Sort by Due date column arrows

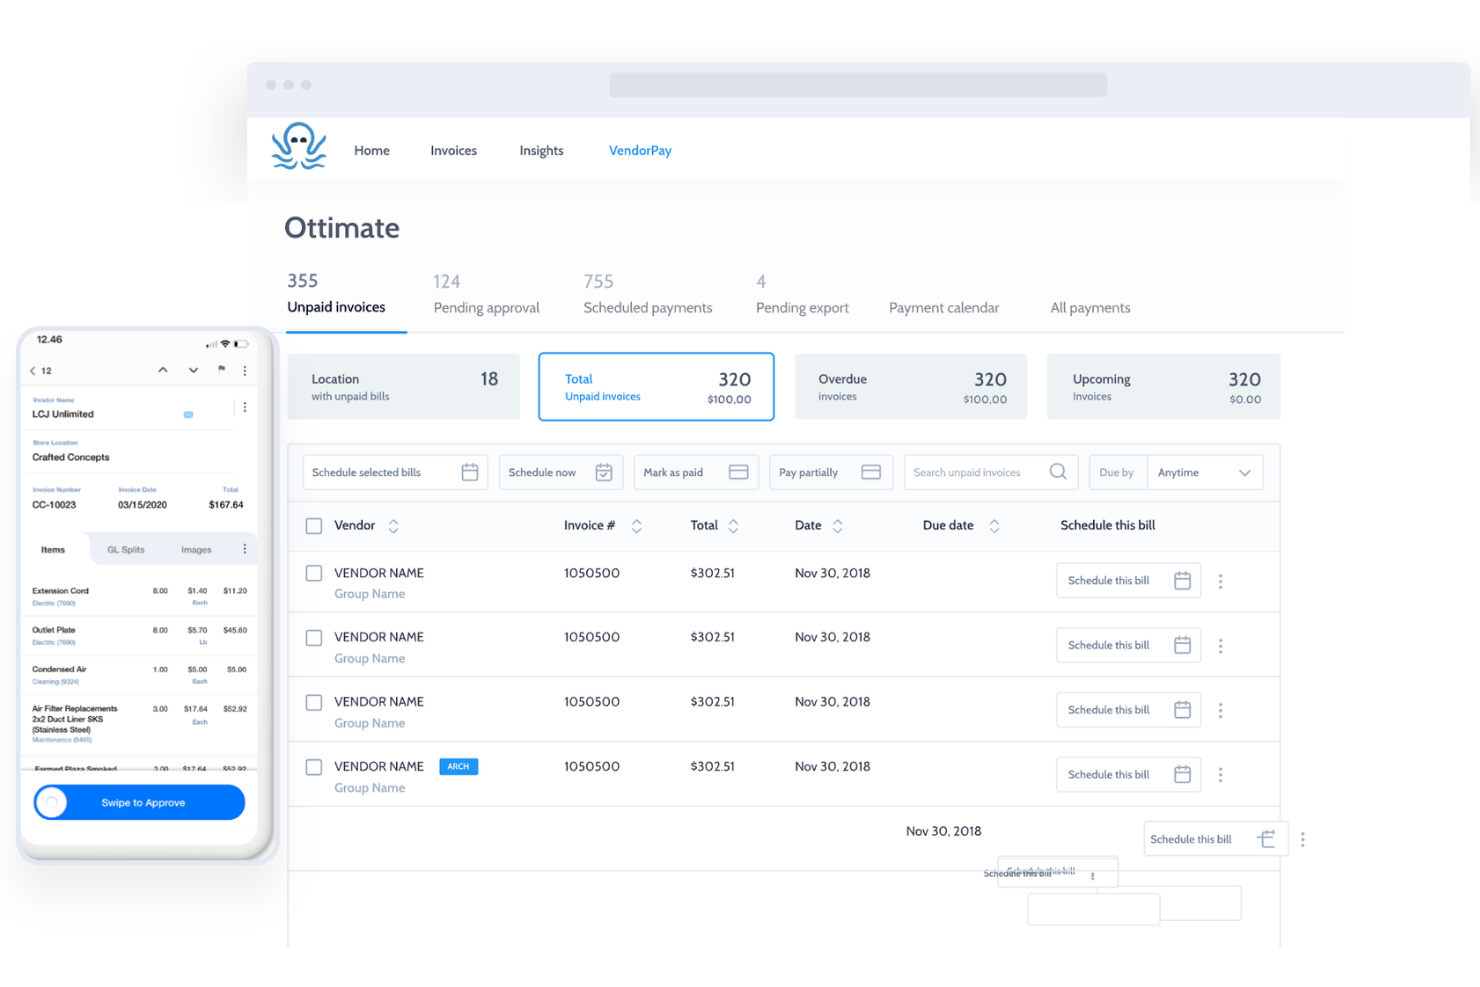tap(994, 526)
